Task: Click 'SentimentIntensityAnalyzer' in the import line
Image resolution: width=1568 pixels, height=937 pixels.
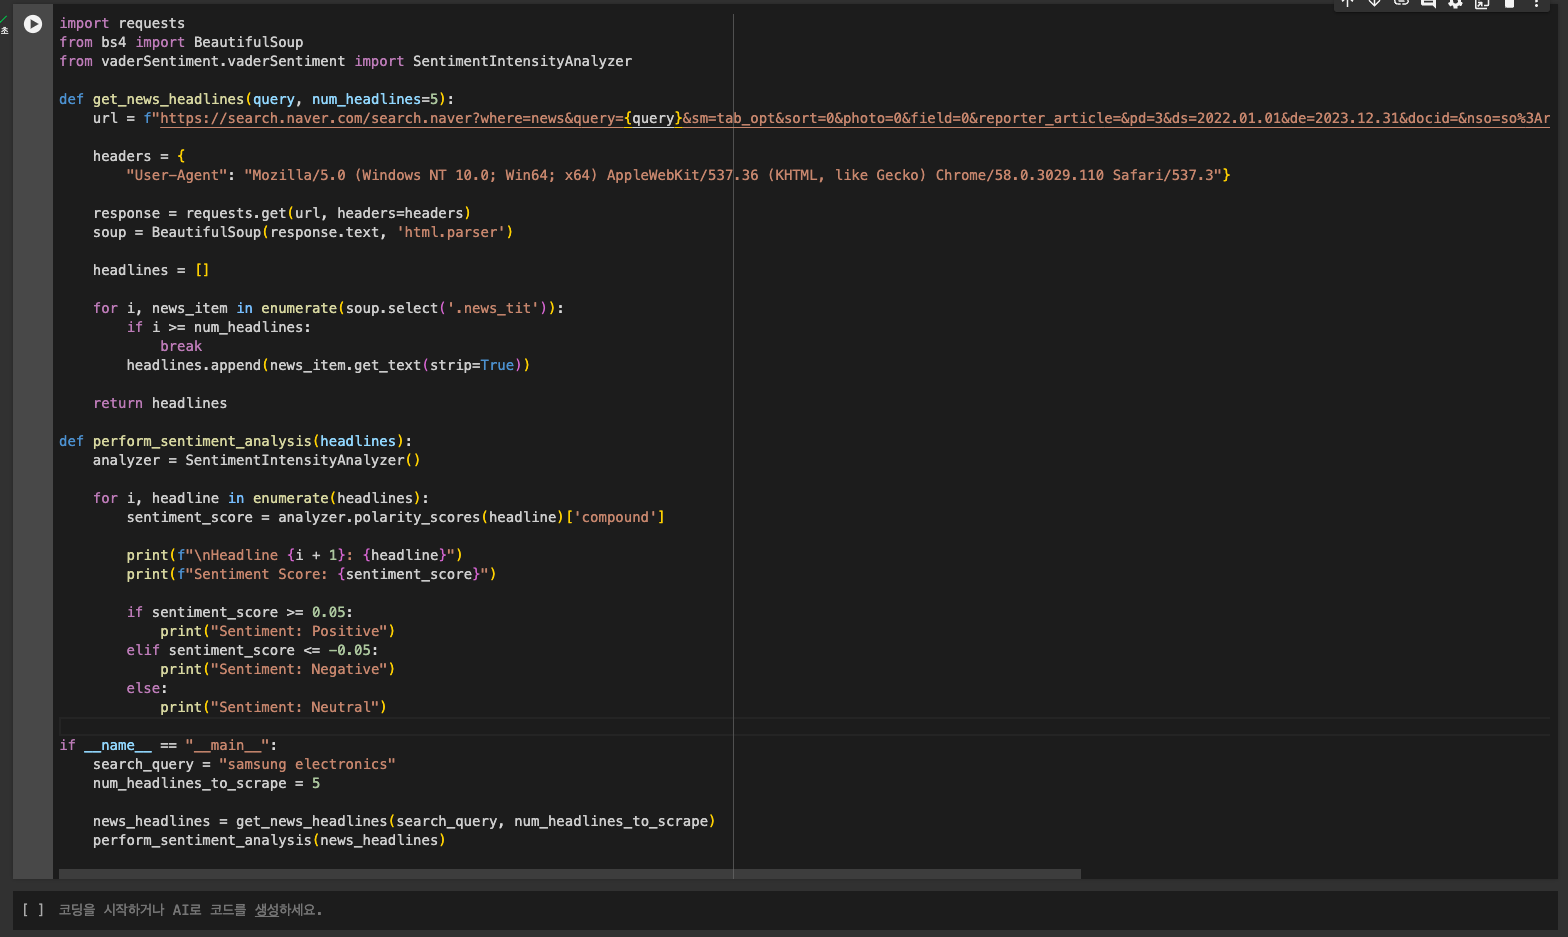Action: click(x=522, y=61)
